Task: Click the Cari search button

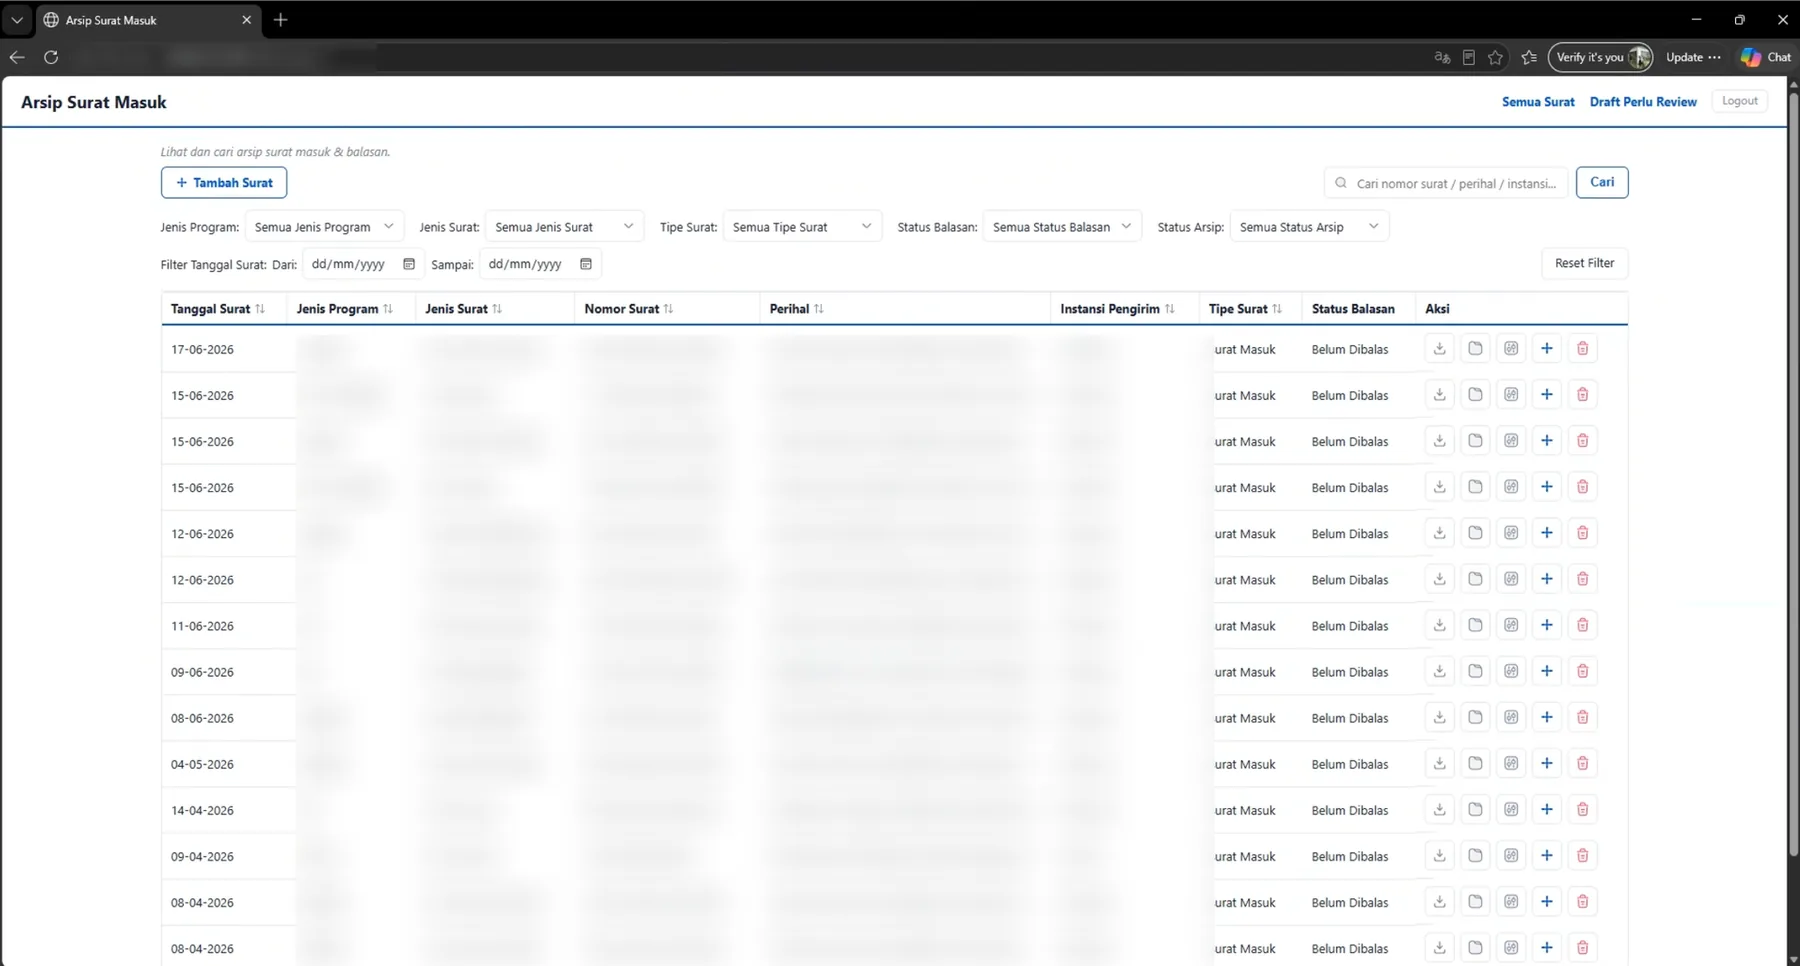Action: 1602,182
